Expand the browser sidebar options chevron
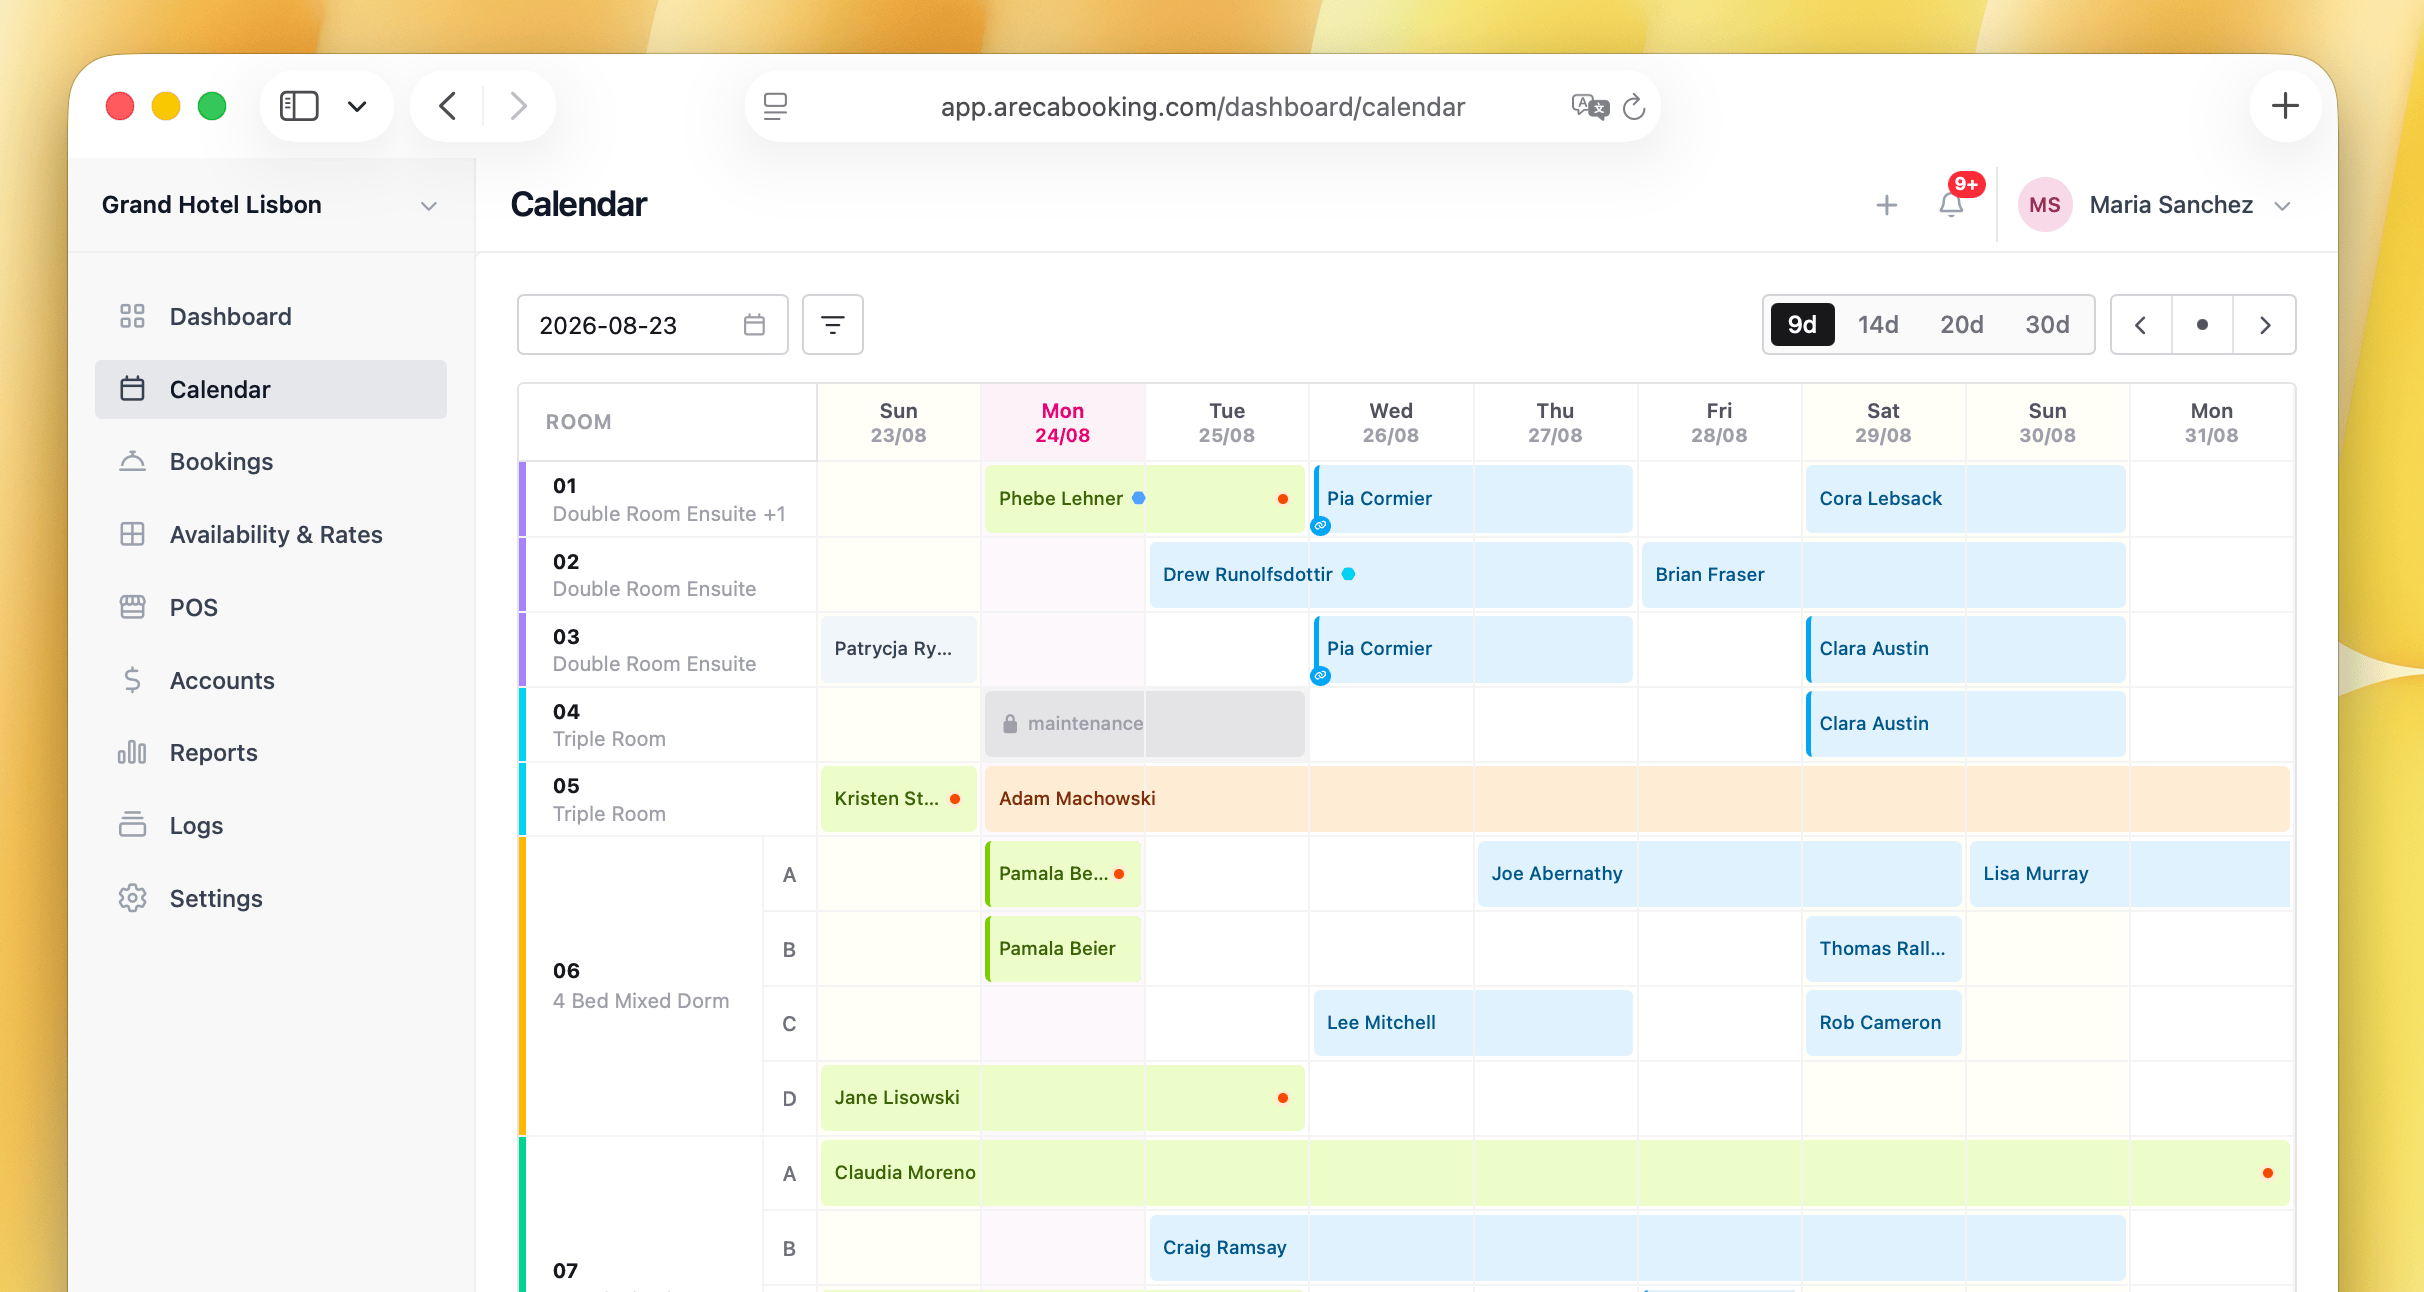Image resolution: width=2424 pixels, height=1292 pixels. (357, 106)
